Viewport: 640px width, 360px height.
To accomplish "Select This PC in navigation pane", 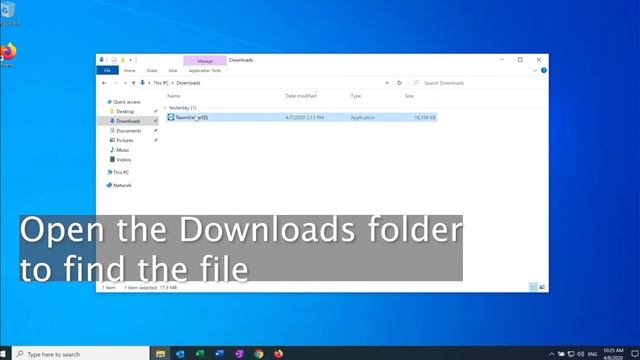I will point(121,173).
